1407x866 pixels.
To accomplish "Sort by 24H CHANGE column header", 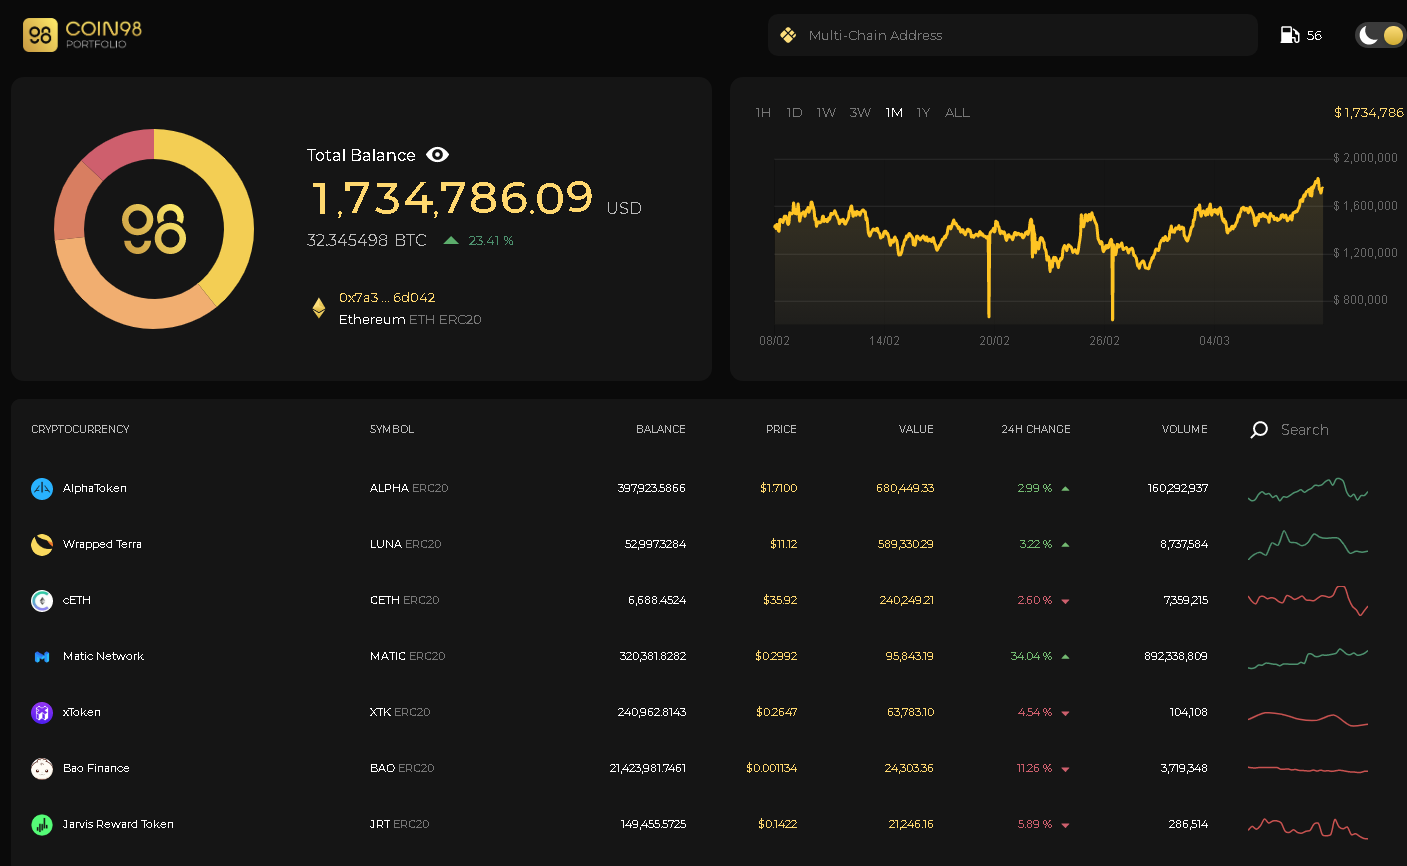I will point(1036,429).
